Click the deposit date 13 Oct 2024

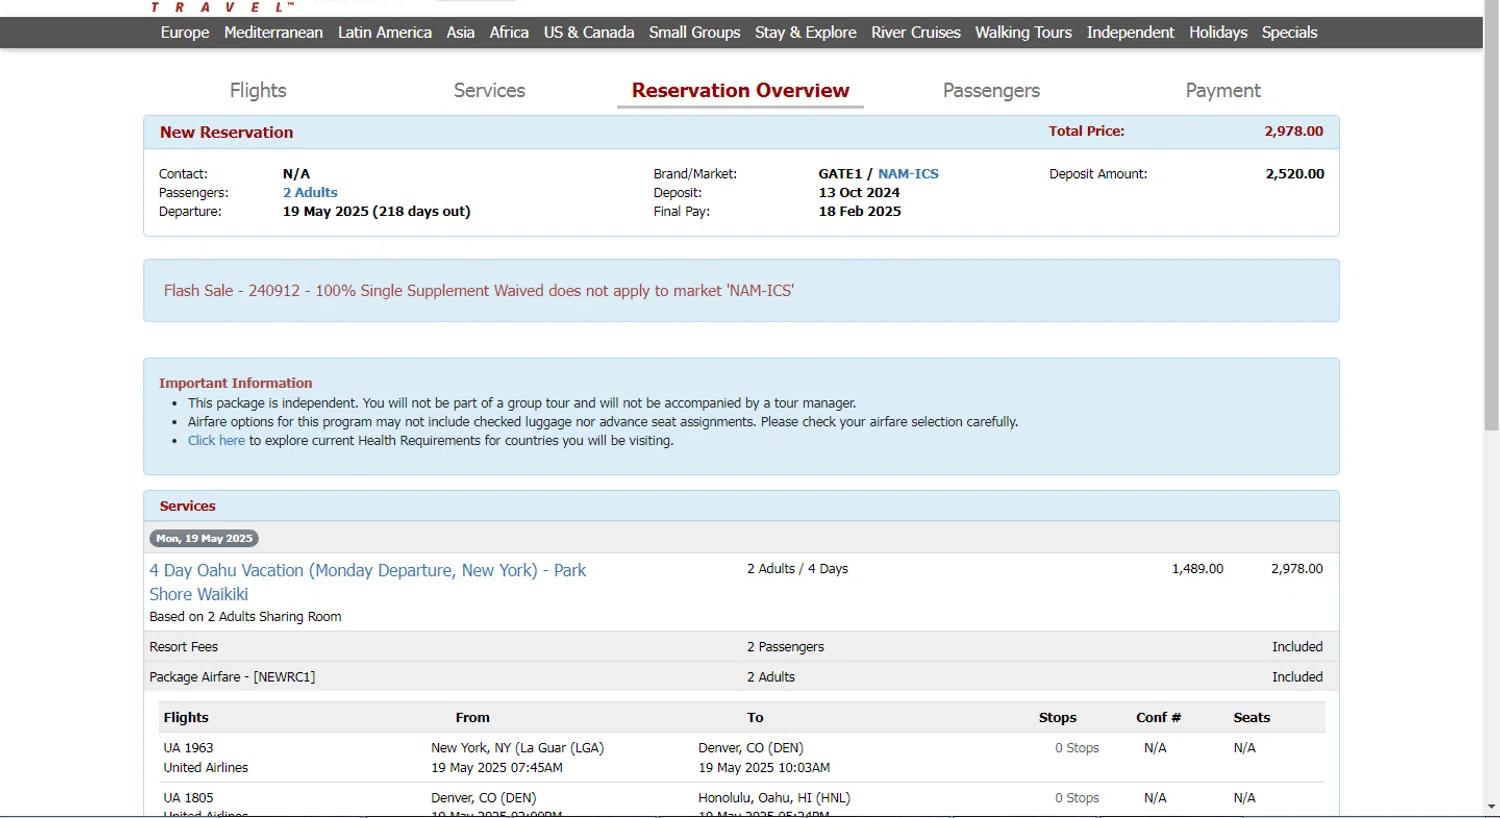click(x=859, y=192)
